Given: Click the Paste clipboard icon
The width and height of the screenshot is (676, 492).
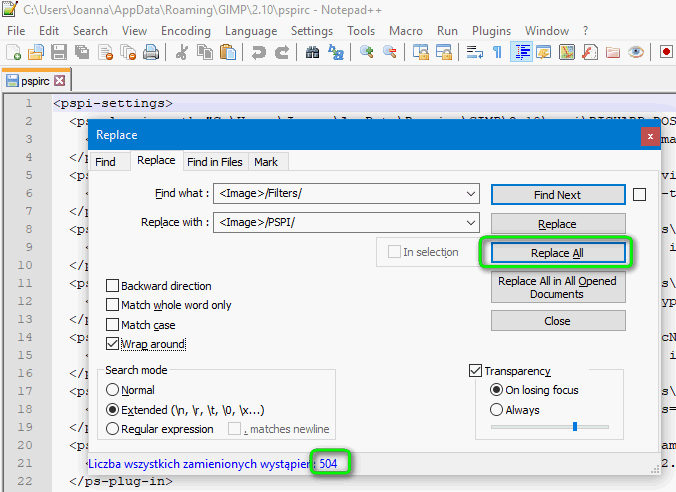Looking at the screenshot, I should [x=228, y=53].
